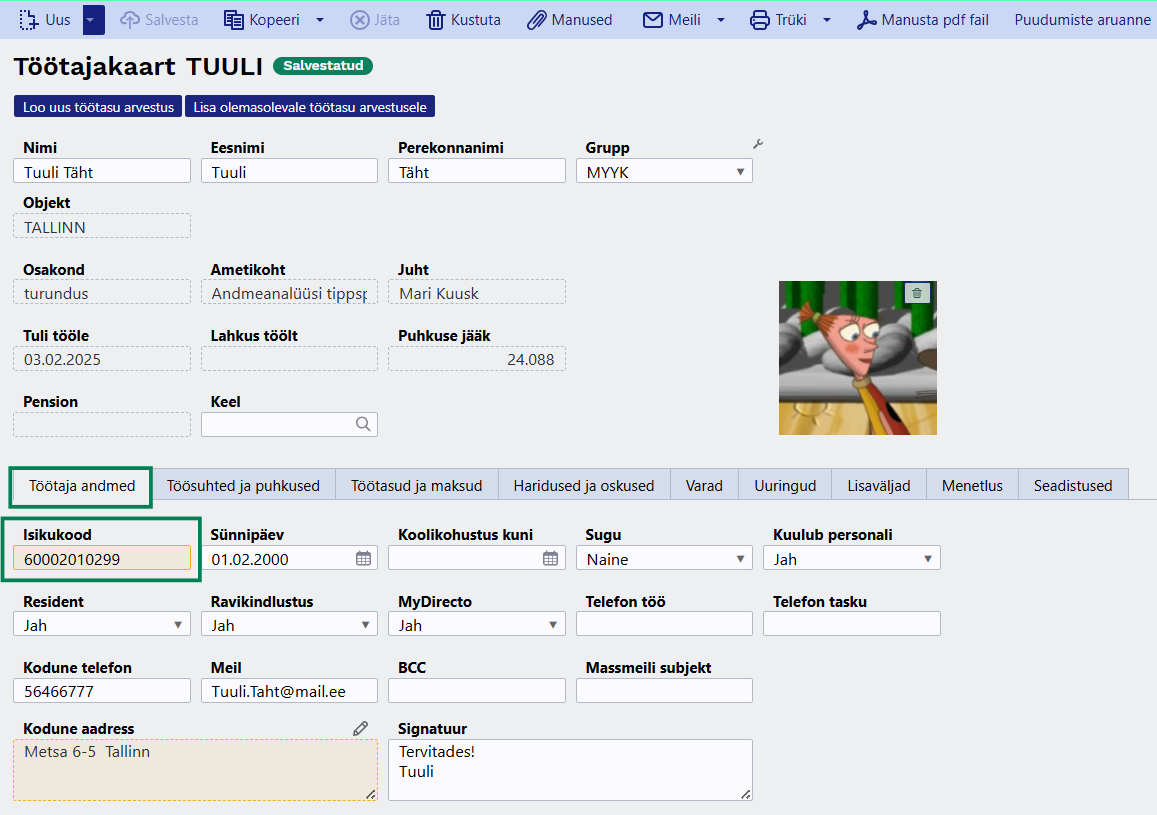Click the Trüki printer icon
The width and height of the screenshot is (1157, 815).
click(x=760, y=20)
